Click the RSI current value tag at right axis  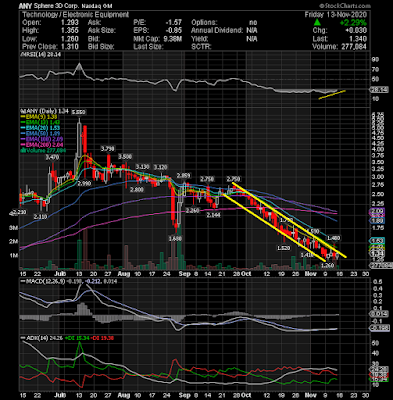tap(379, 90)
